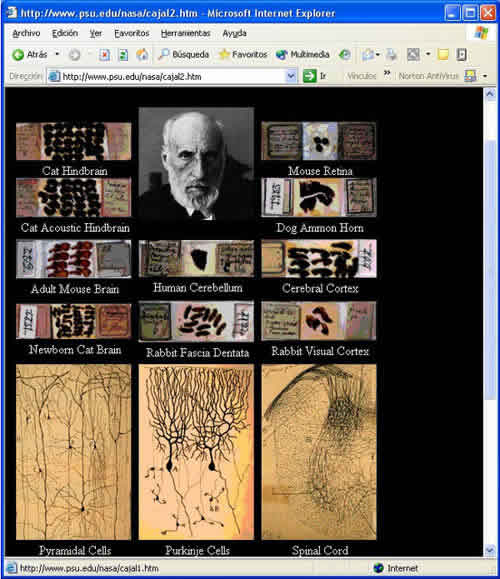Open the Norton AntiVirus dropdown arrow
This screenshot has width=500, height=579.
click(485, 76)
